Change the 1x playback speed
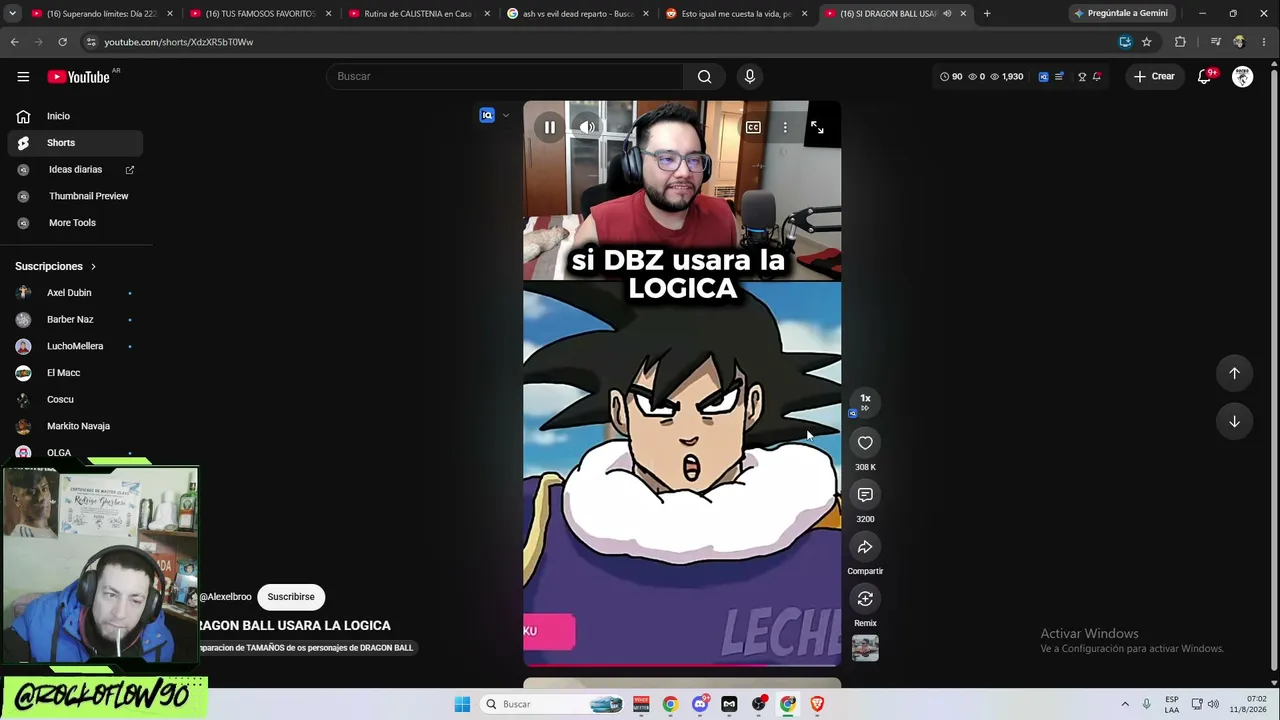The width and height of the screenshot is (1280, 720). (x=865, y=399)
